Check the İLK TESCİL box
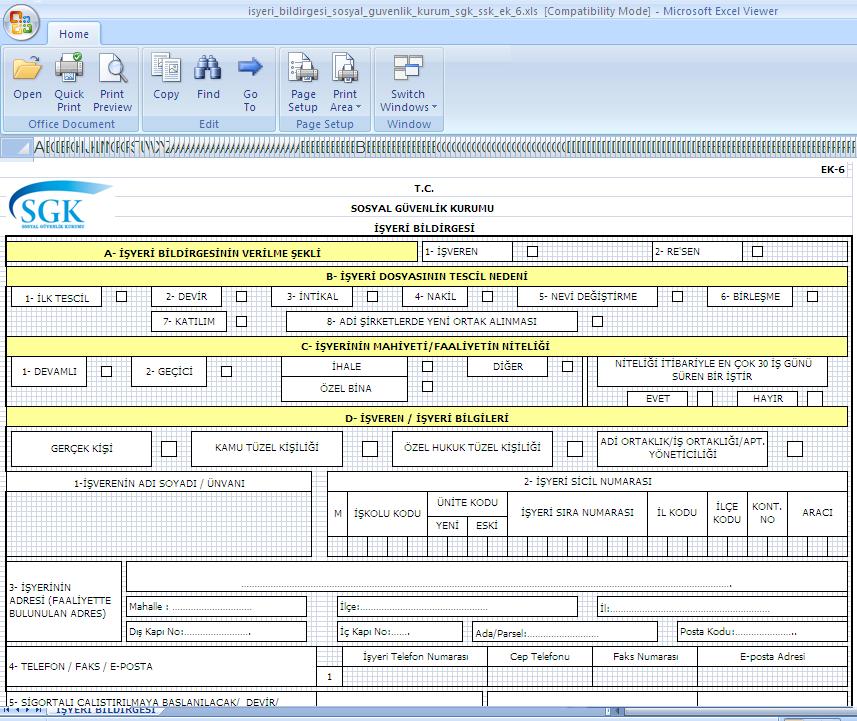This screenshot has height=721, width=857. tap(121, 296)
